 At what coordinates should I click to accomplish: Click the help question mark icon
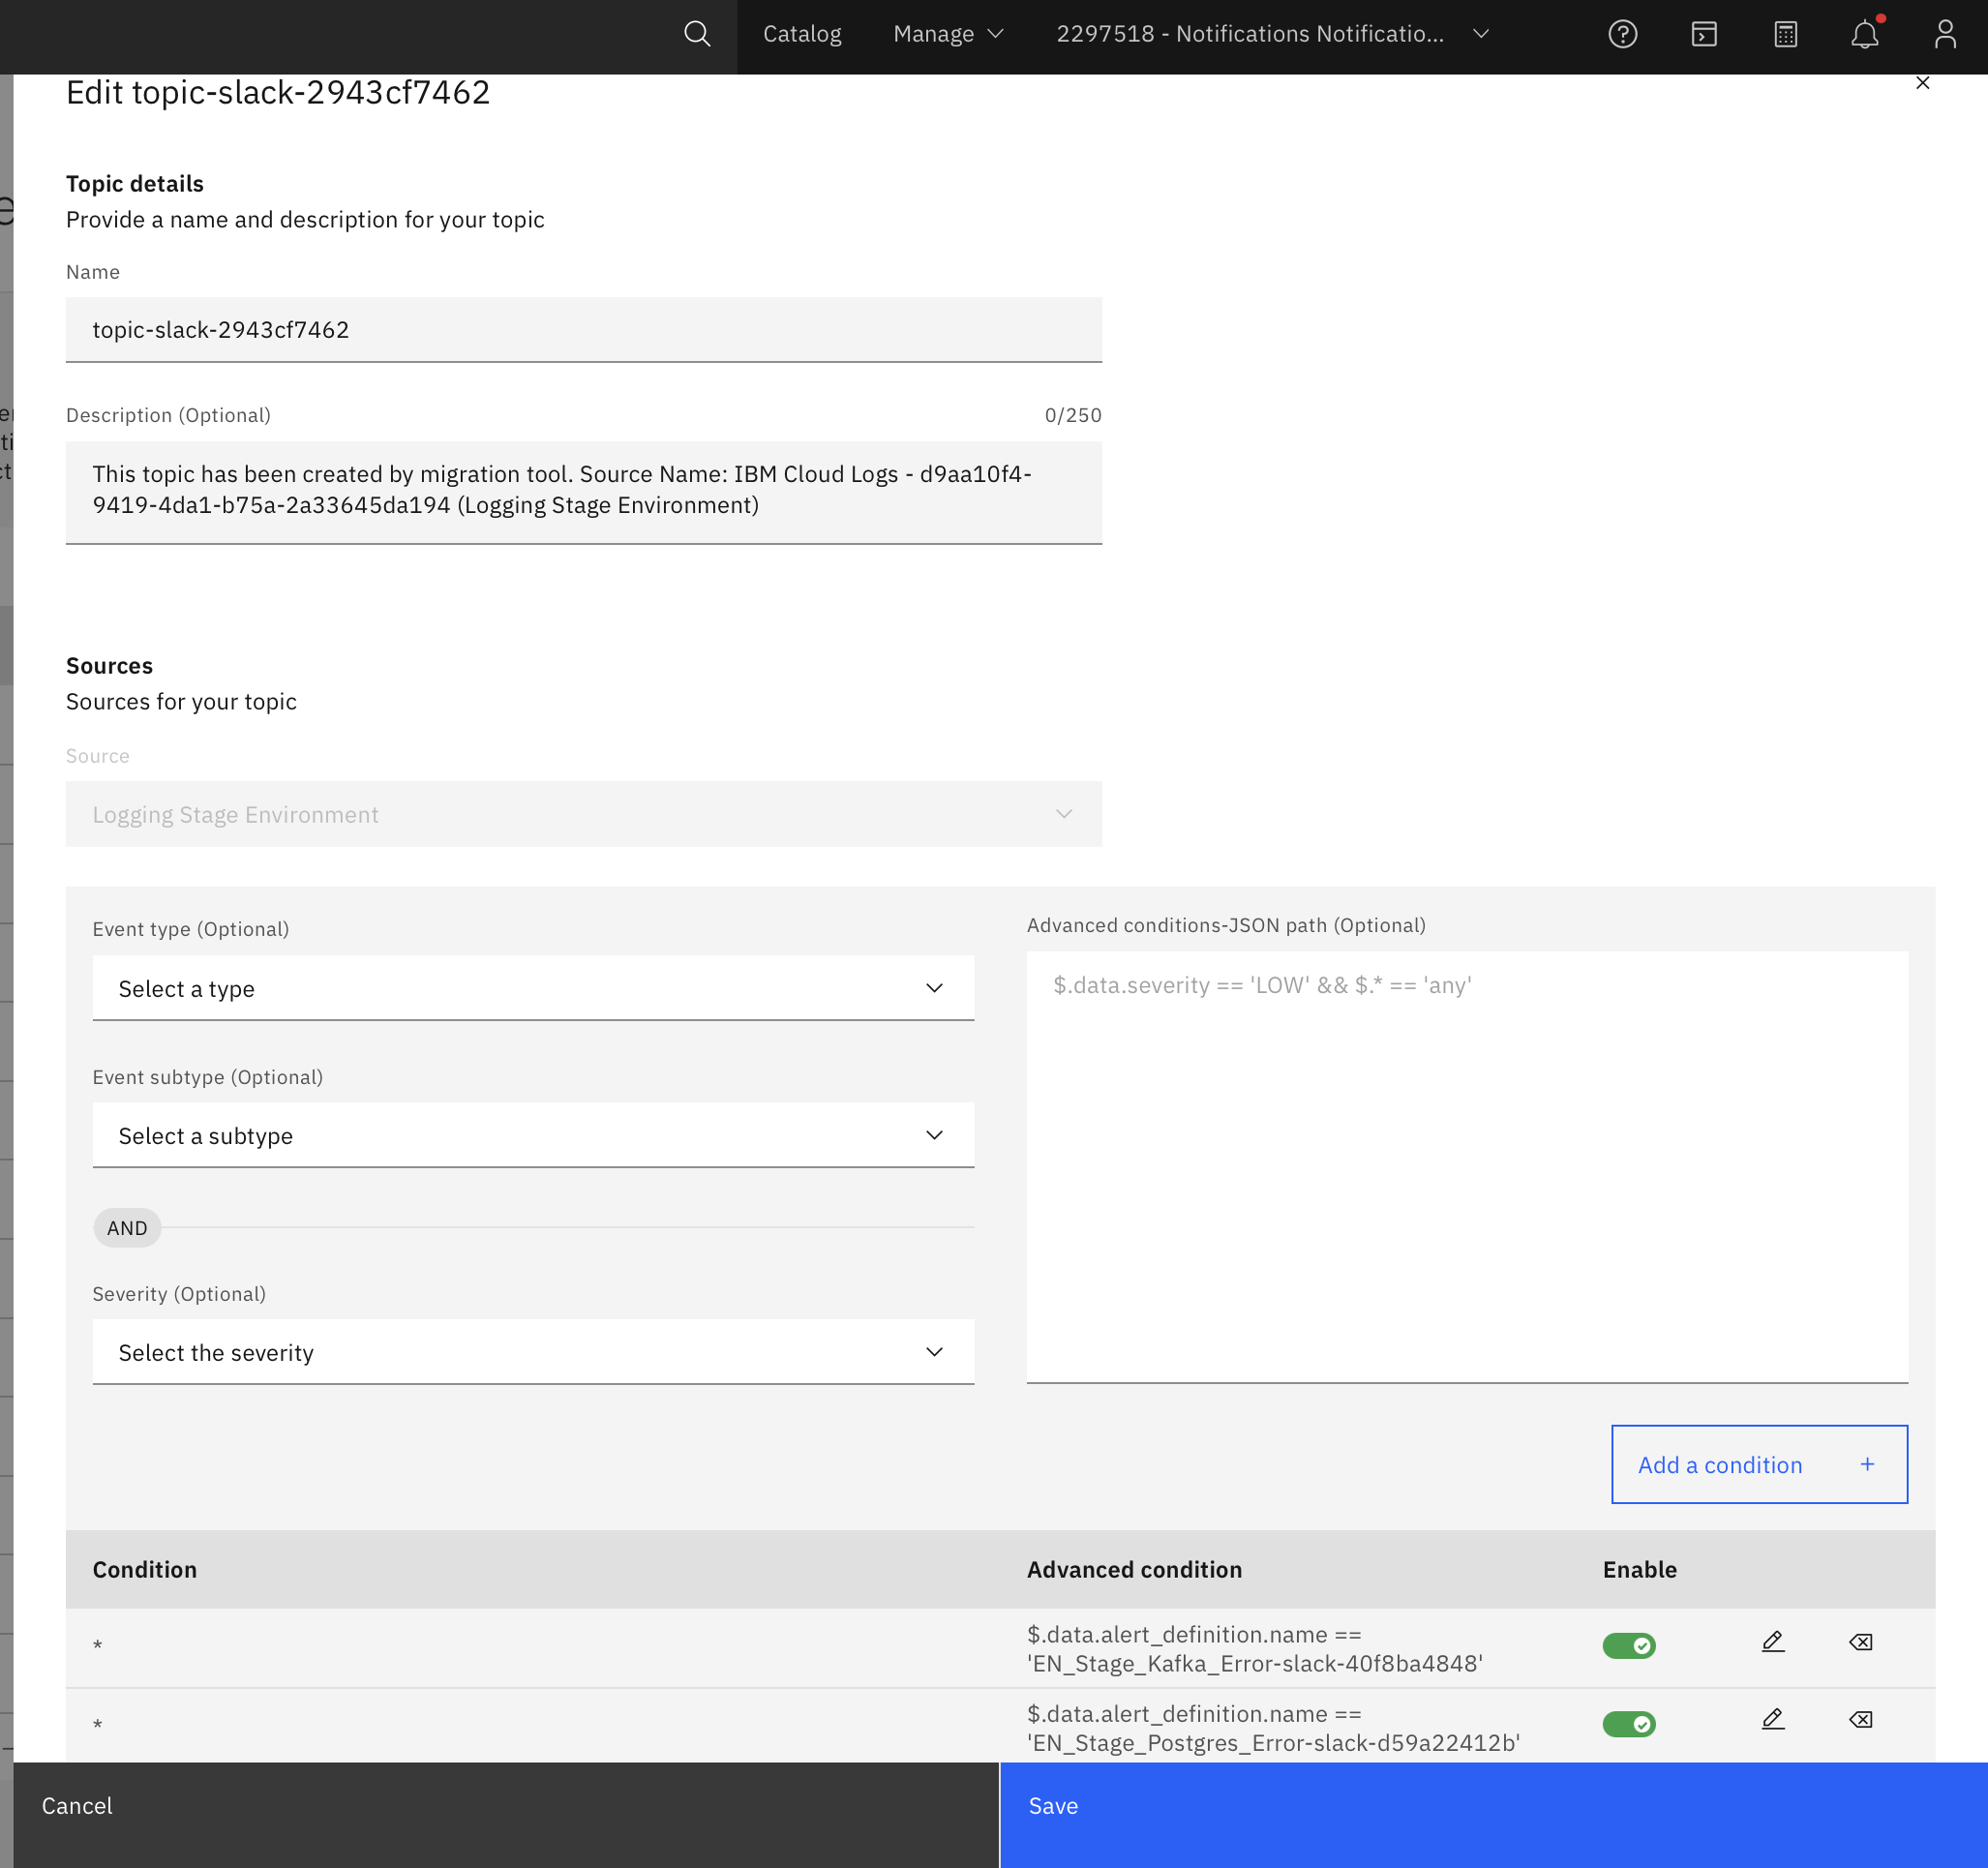click(x=1623, y=34)
